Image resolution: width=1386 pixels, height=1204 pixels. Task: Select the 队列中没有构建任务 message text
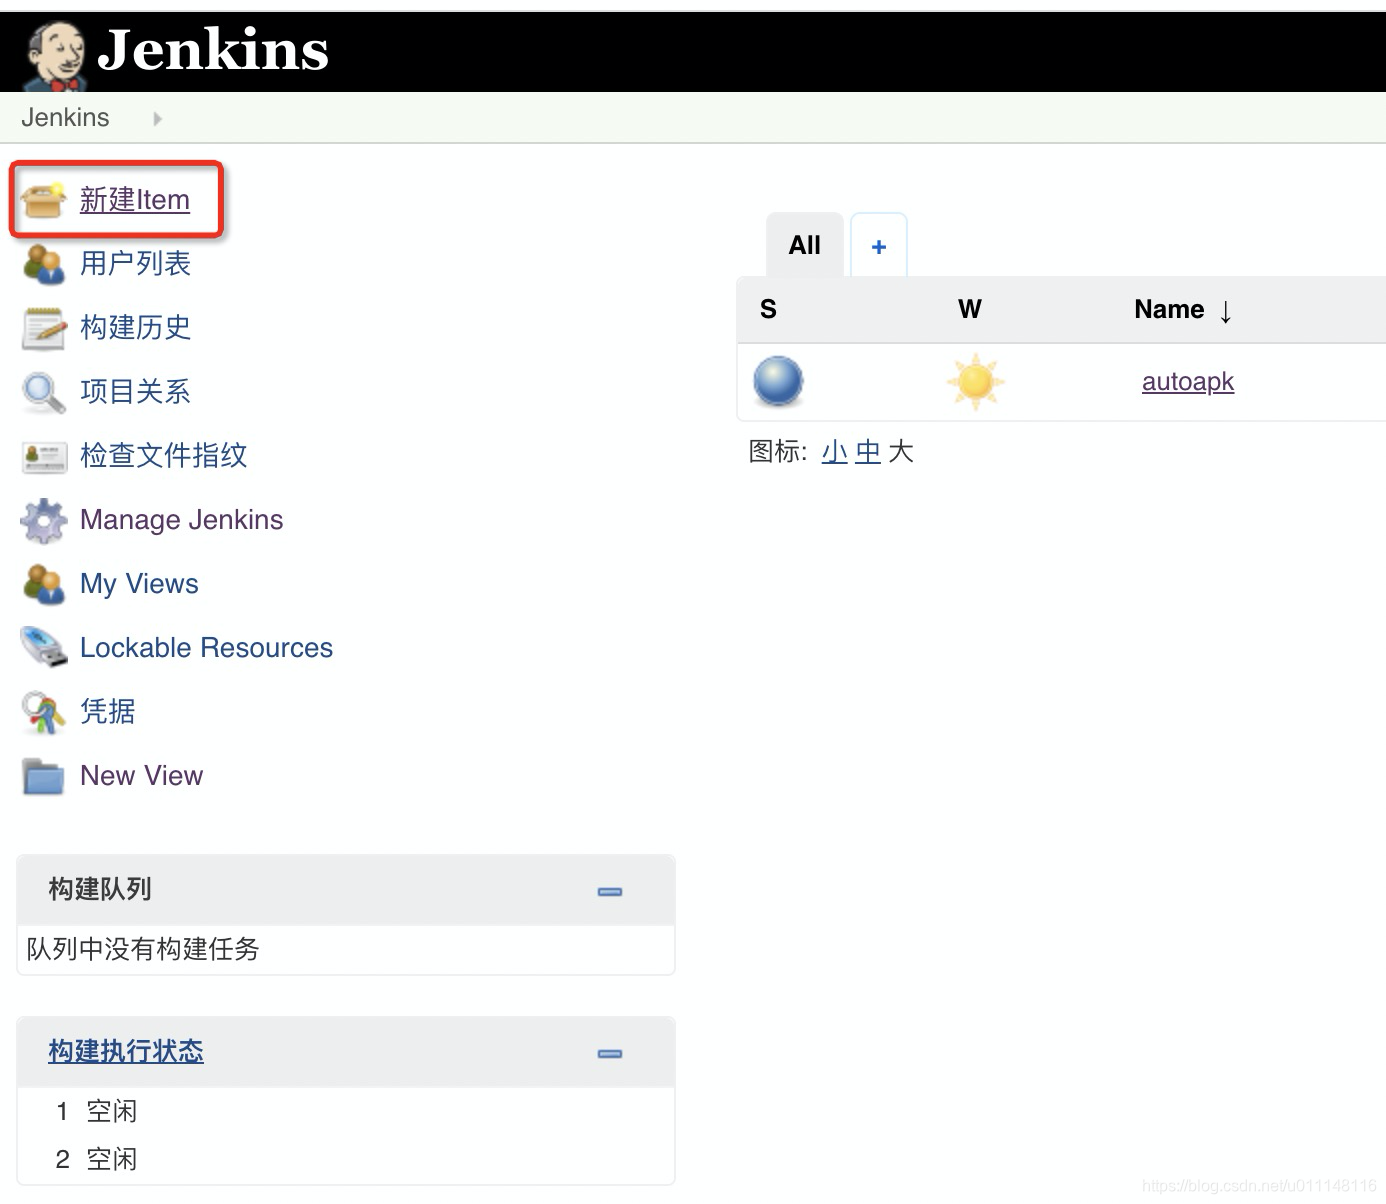pyautogui.click(x=143, y=949)
